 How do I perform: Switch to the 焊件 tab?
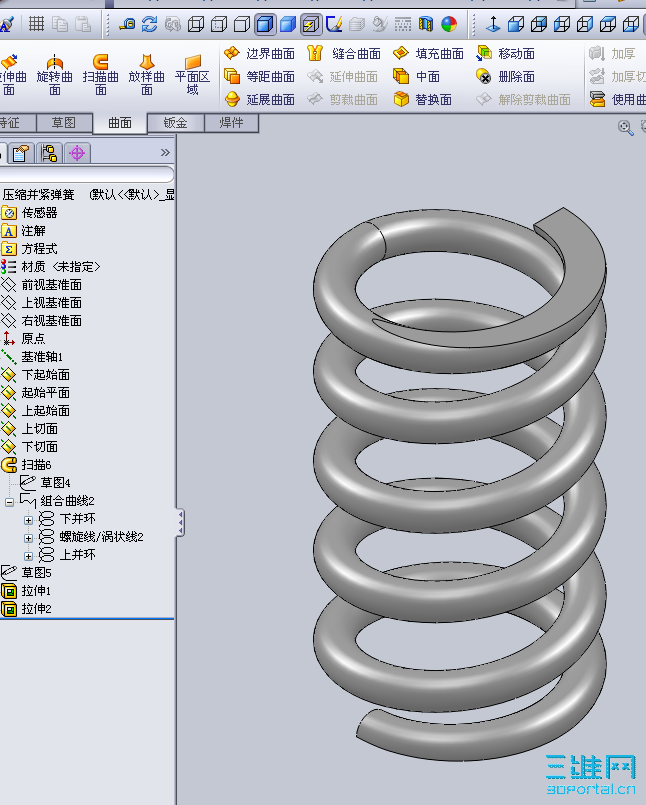click(x=231, y=123)
